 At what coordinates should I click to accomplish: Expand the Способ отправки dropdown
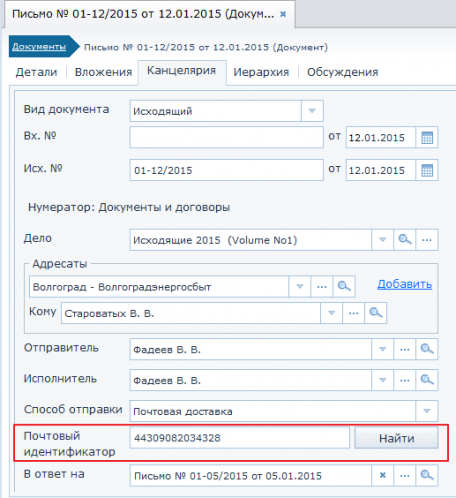427,411
